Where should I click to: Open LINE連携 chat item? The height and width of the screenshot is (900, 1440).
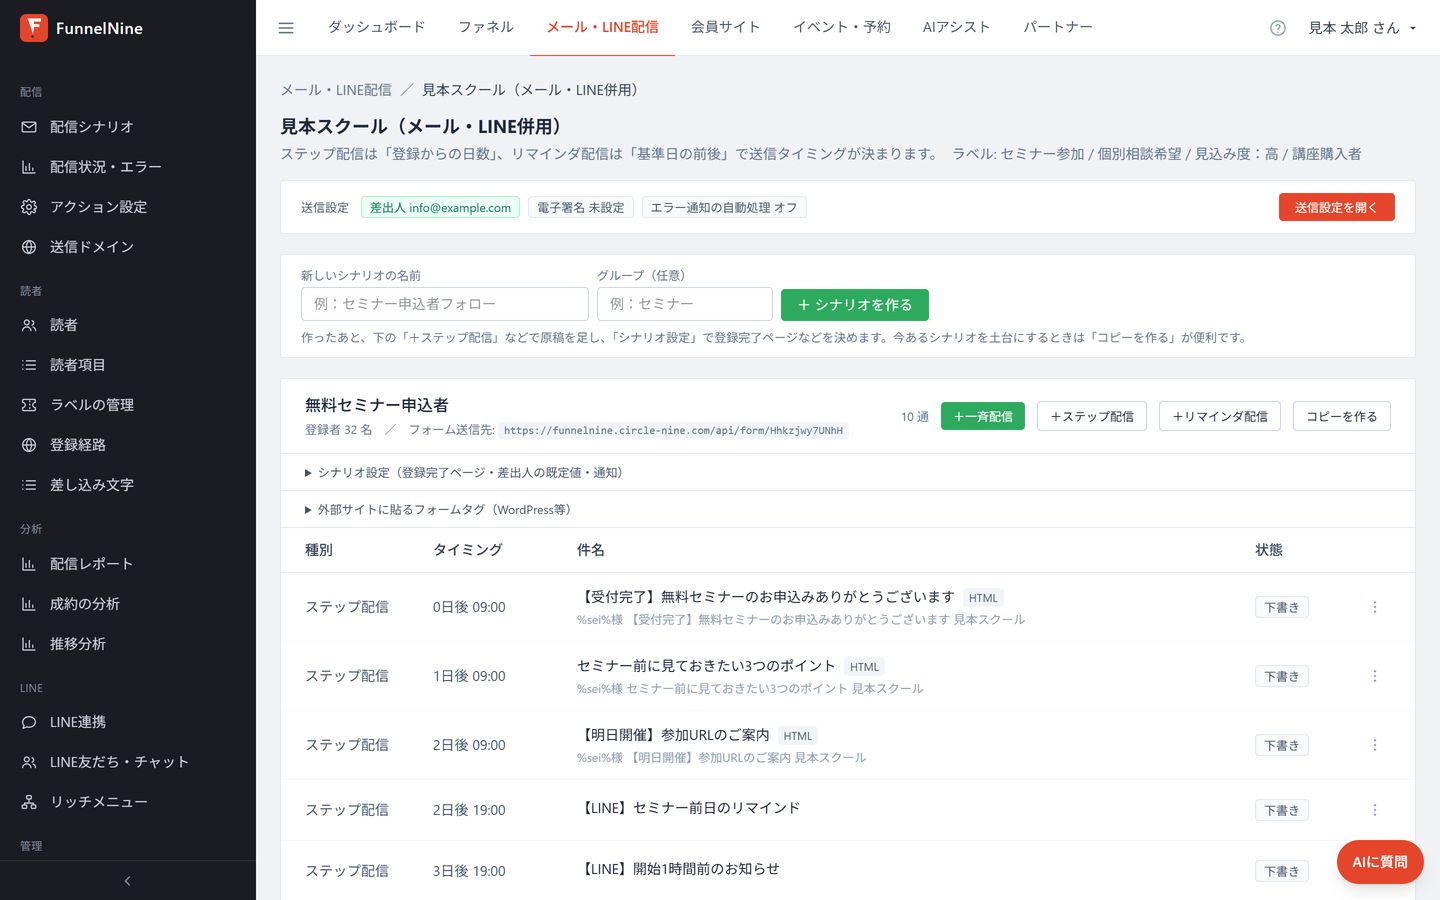(128, 722)
